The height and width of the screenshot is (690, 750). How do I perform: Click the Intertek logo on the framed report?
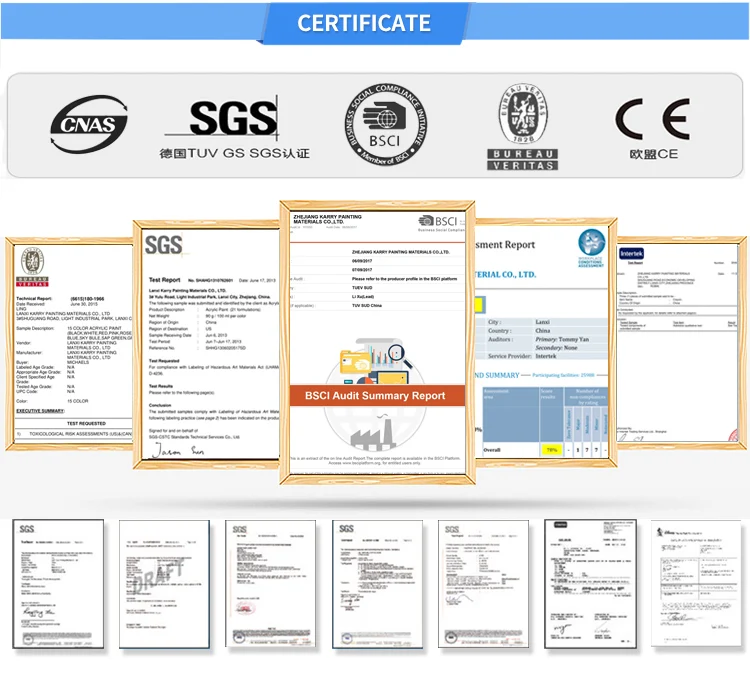(x=631, y=253)
